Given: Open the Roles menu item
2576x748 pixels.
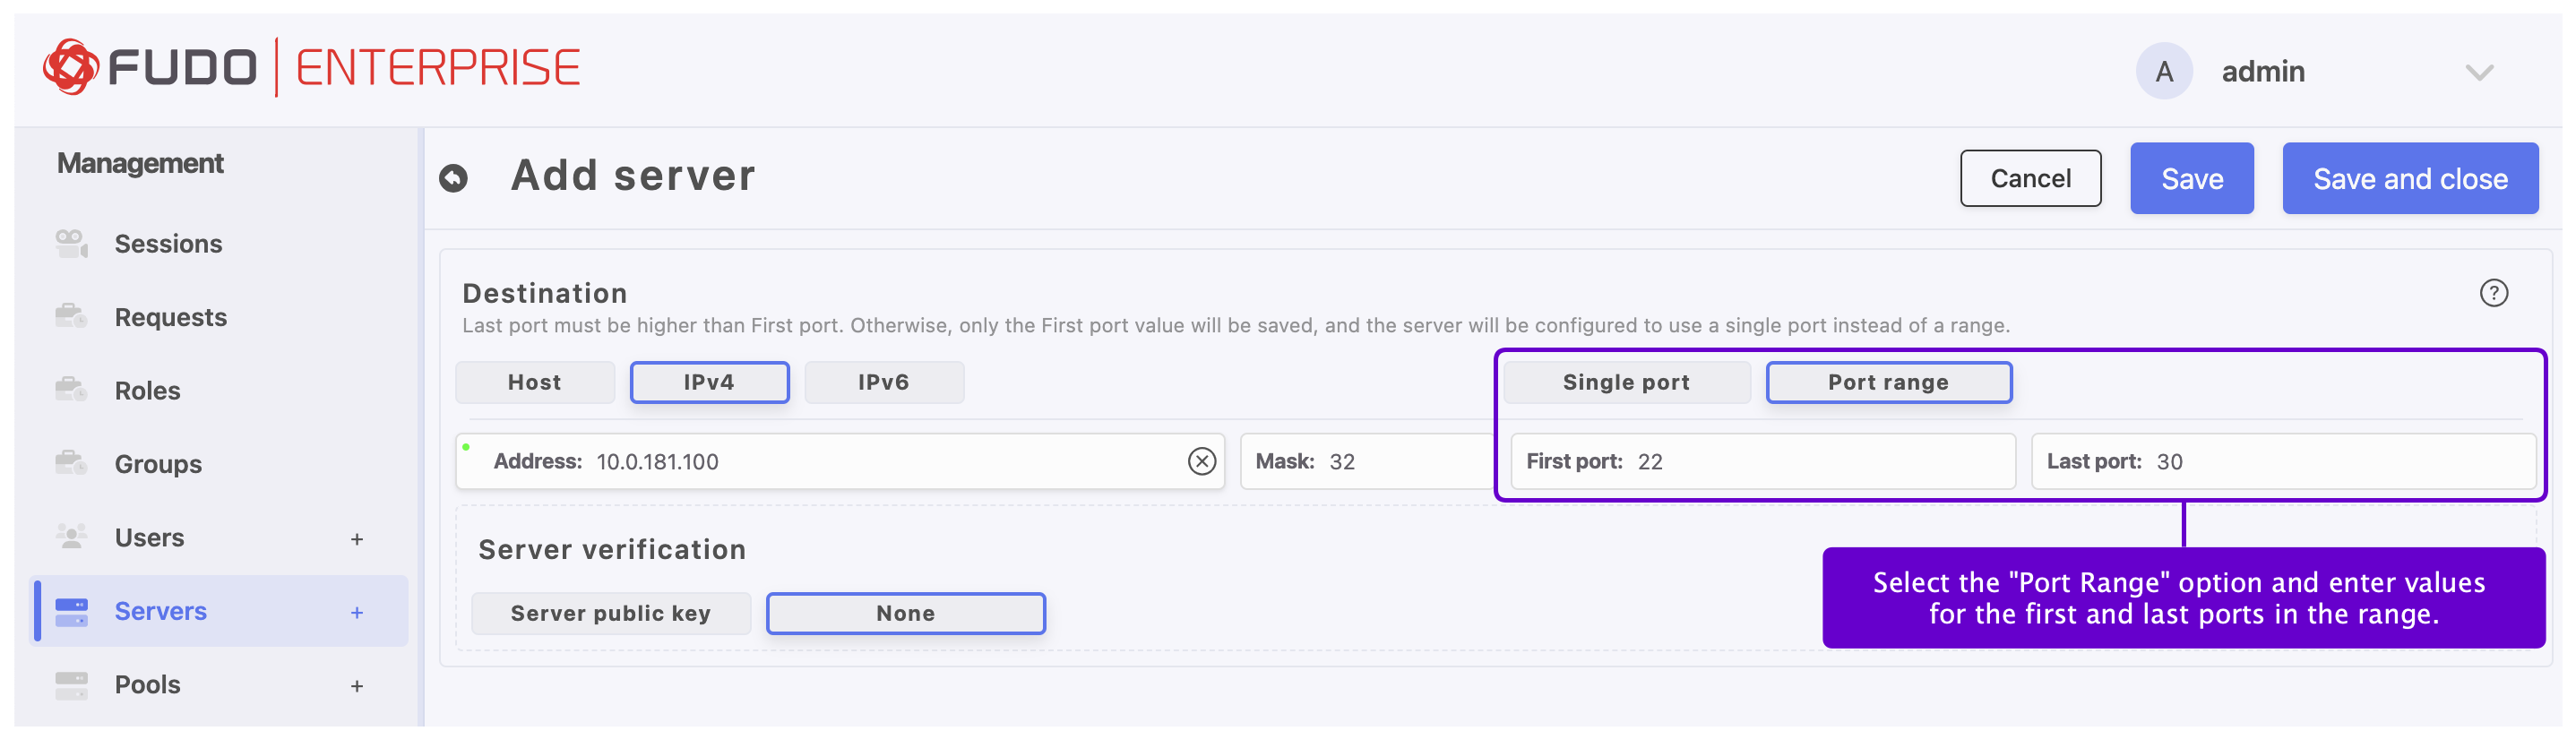Looking at the screenshot, I should click(147, 391).
